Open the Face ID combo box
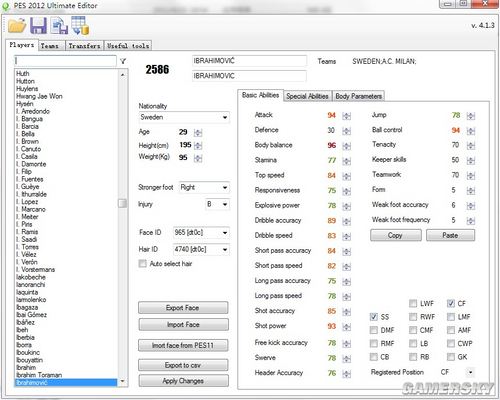This screenshot has width=500, height=400. pos(201,232)
